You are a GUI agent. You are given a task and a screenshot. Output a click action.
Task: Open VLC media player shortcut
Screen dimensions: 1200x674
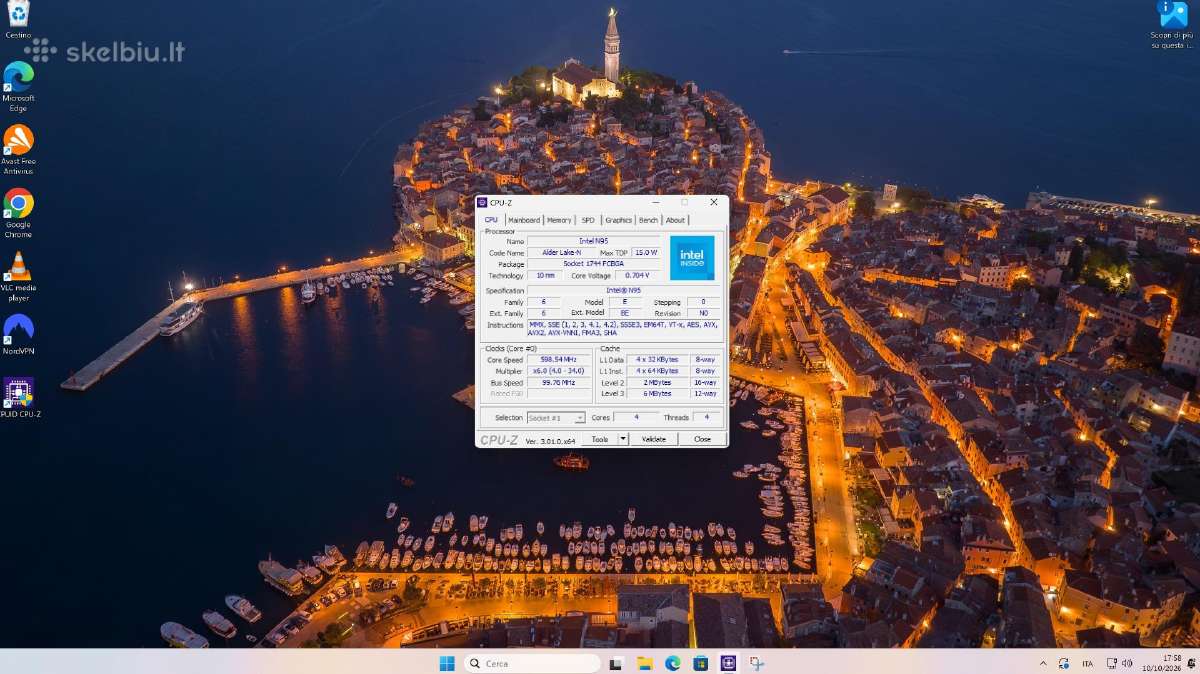pyautogui.click(x=18, y=277)
